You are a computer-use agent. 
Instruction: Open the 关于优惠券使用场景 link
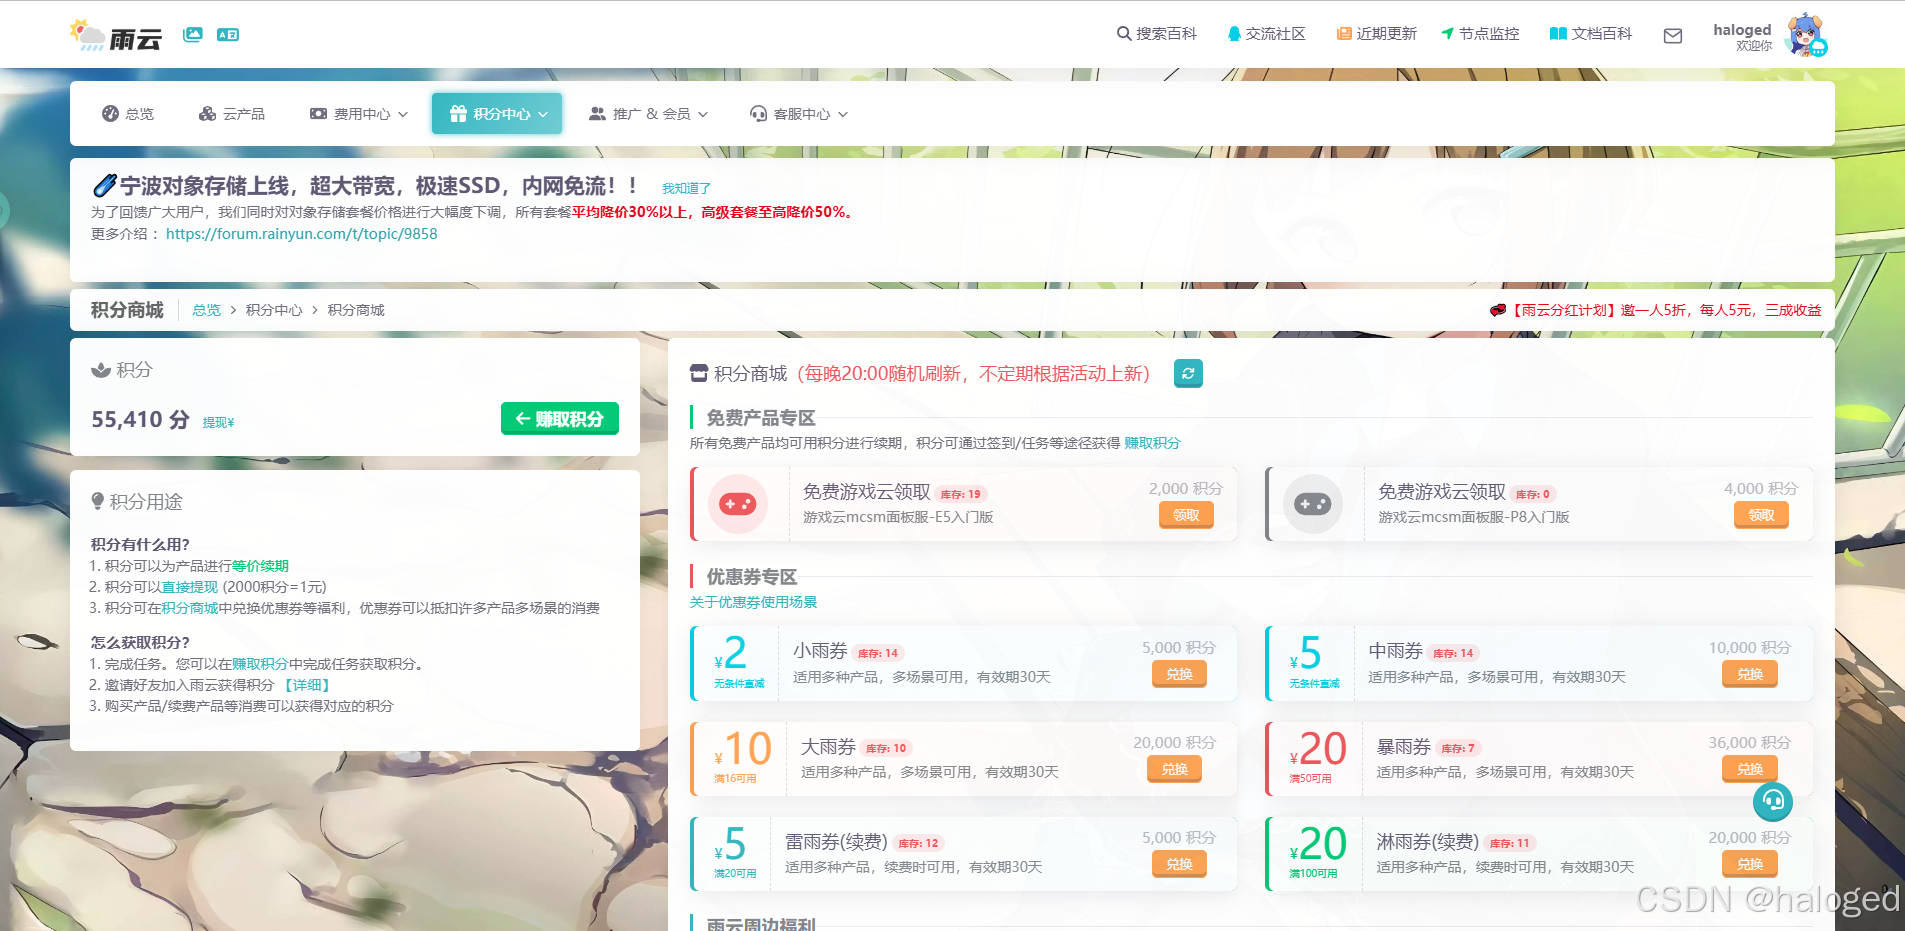point(753,602)
